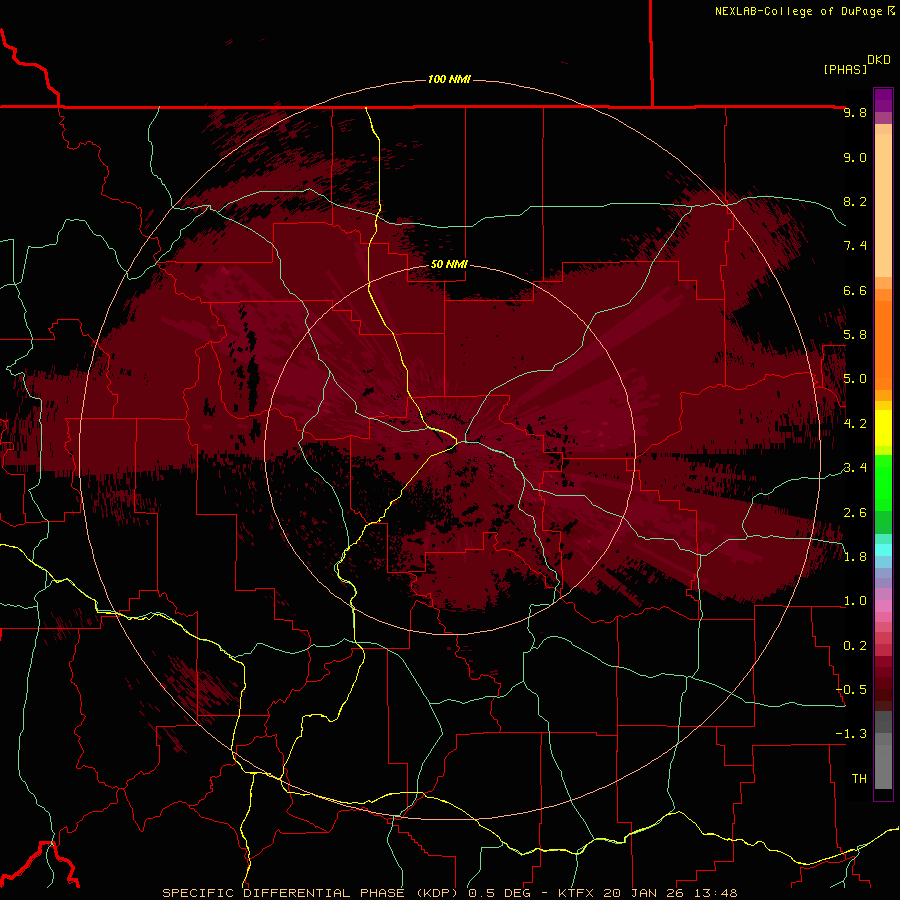Click the yellow segment of the color bar
Viewport: 900px width, 900px height.
coord(883,428)
